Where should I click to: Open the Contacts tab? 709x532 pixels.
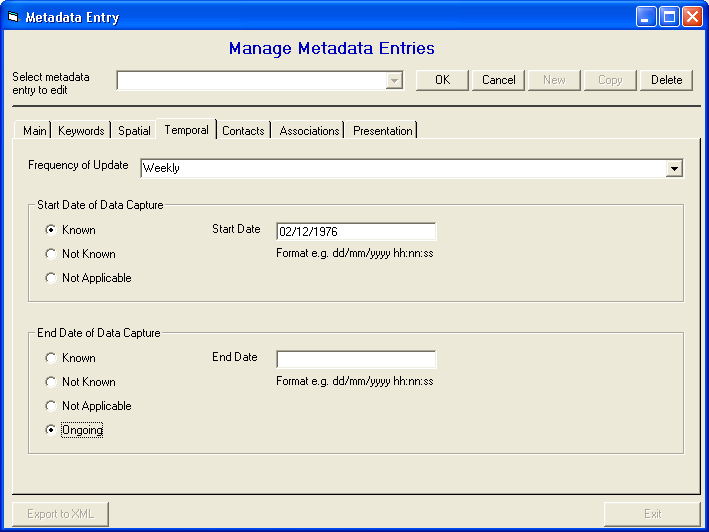(x=243, y=131)
